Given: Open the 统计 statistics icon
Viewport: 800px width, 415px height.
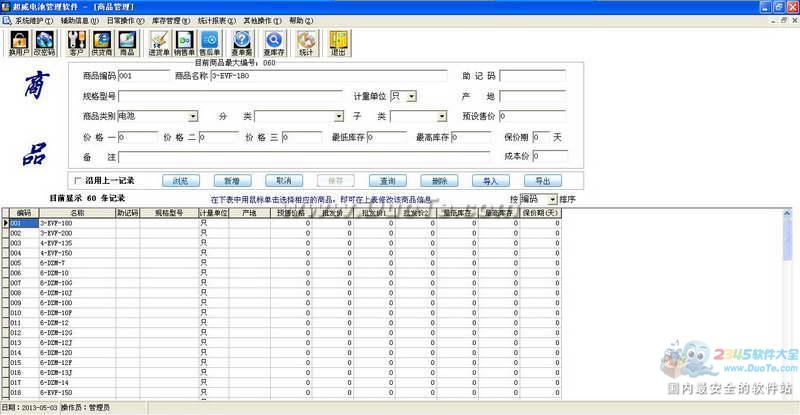Looking at the screenshot, I should pyautogui.click(x=306, y=43).
